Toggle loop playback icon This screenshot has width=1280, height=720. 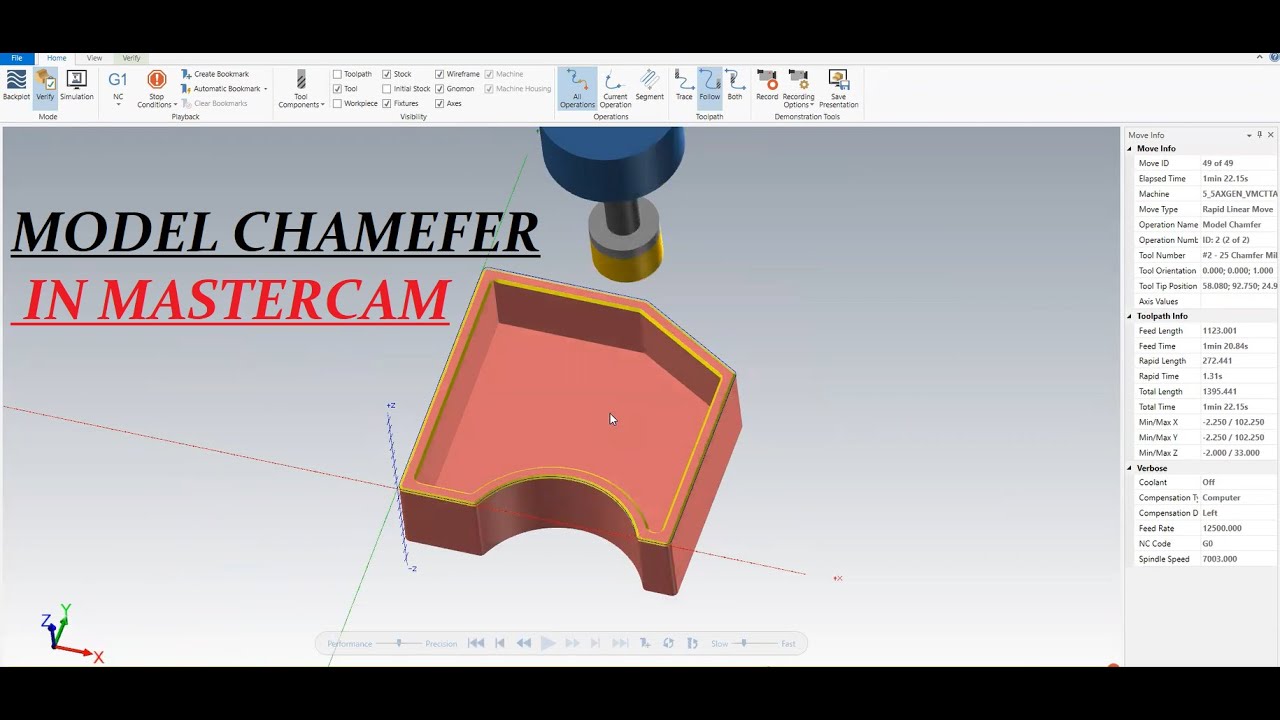(x=668, y=643)
